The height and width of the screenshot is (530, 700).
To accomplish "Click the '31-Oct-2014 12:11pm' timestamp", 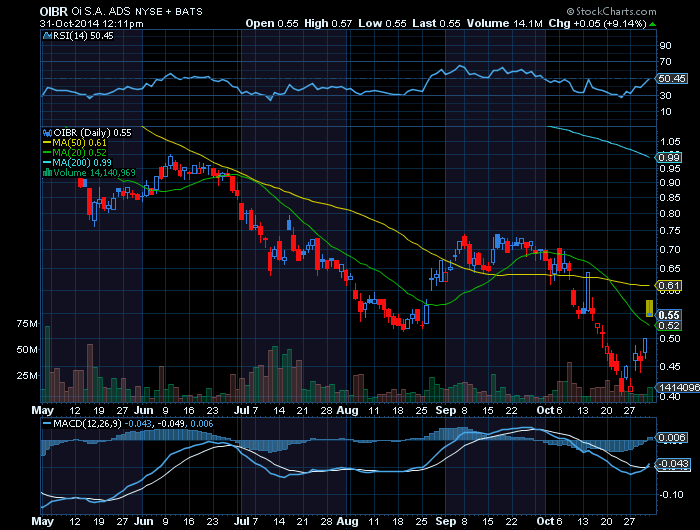I will pos(92,24).
